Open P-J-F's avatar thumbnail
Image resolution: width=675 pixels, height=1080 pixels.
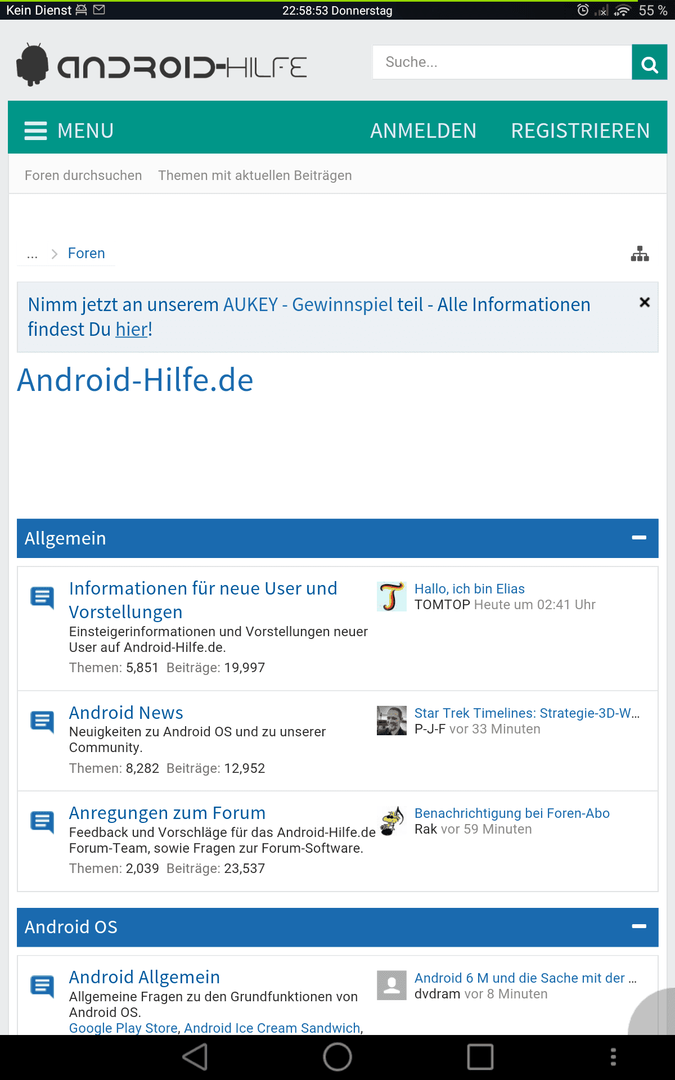(391, 720)
